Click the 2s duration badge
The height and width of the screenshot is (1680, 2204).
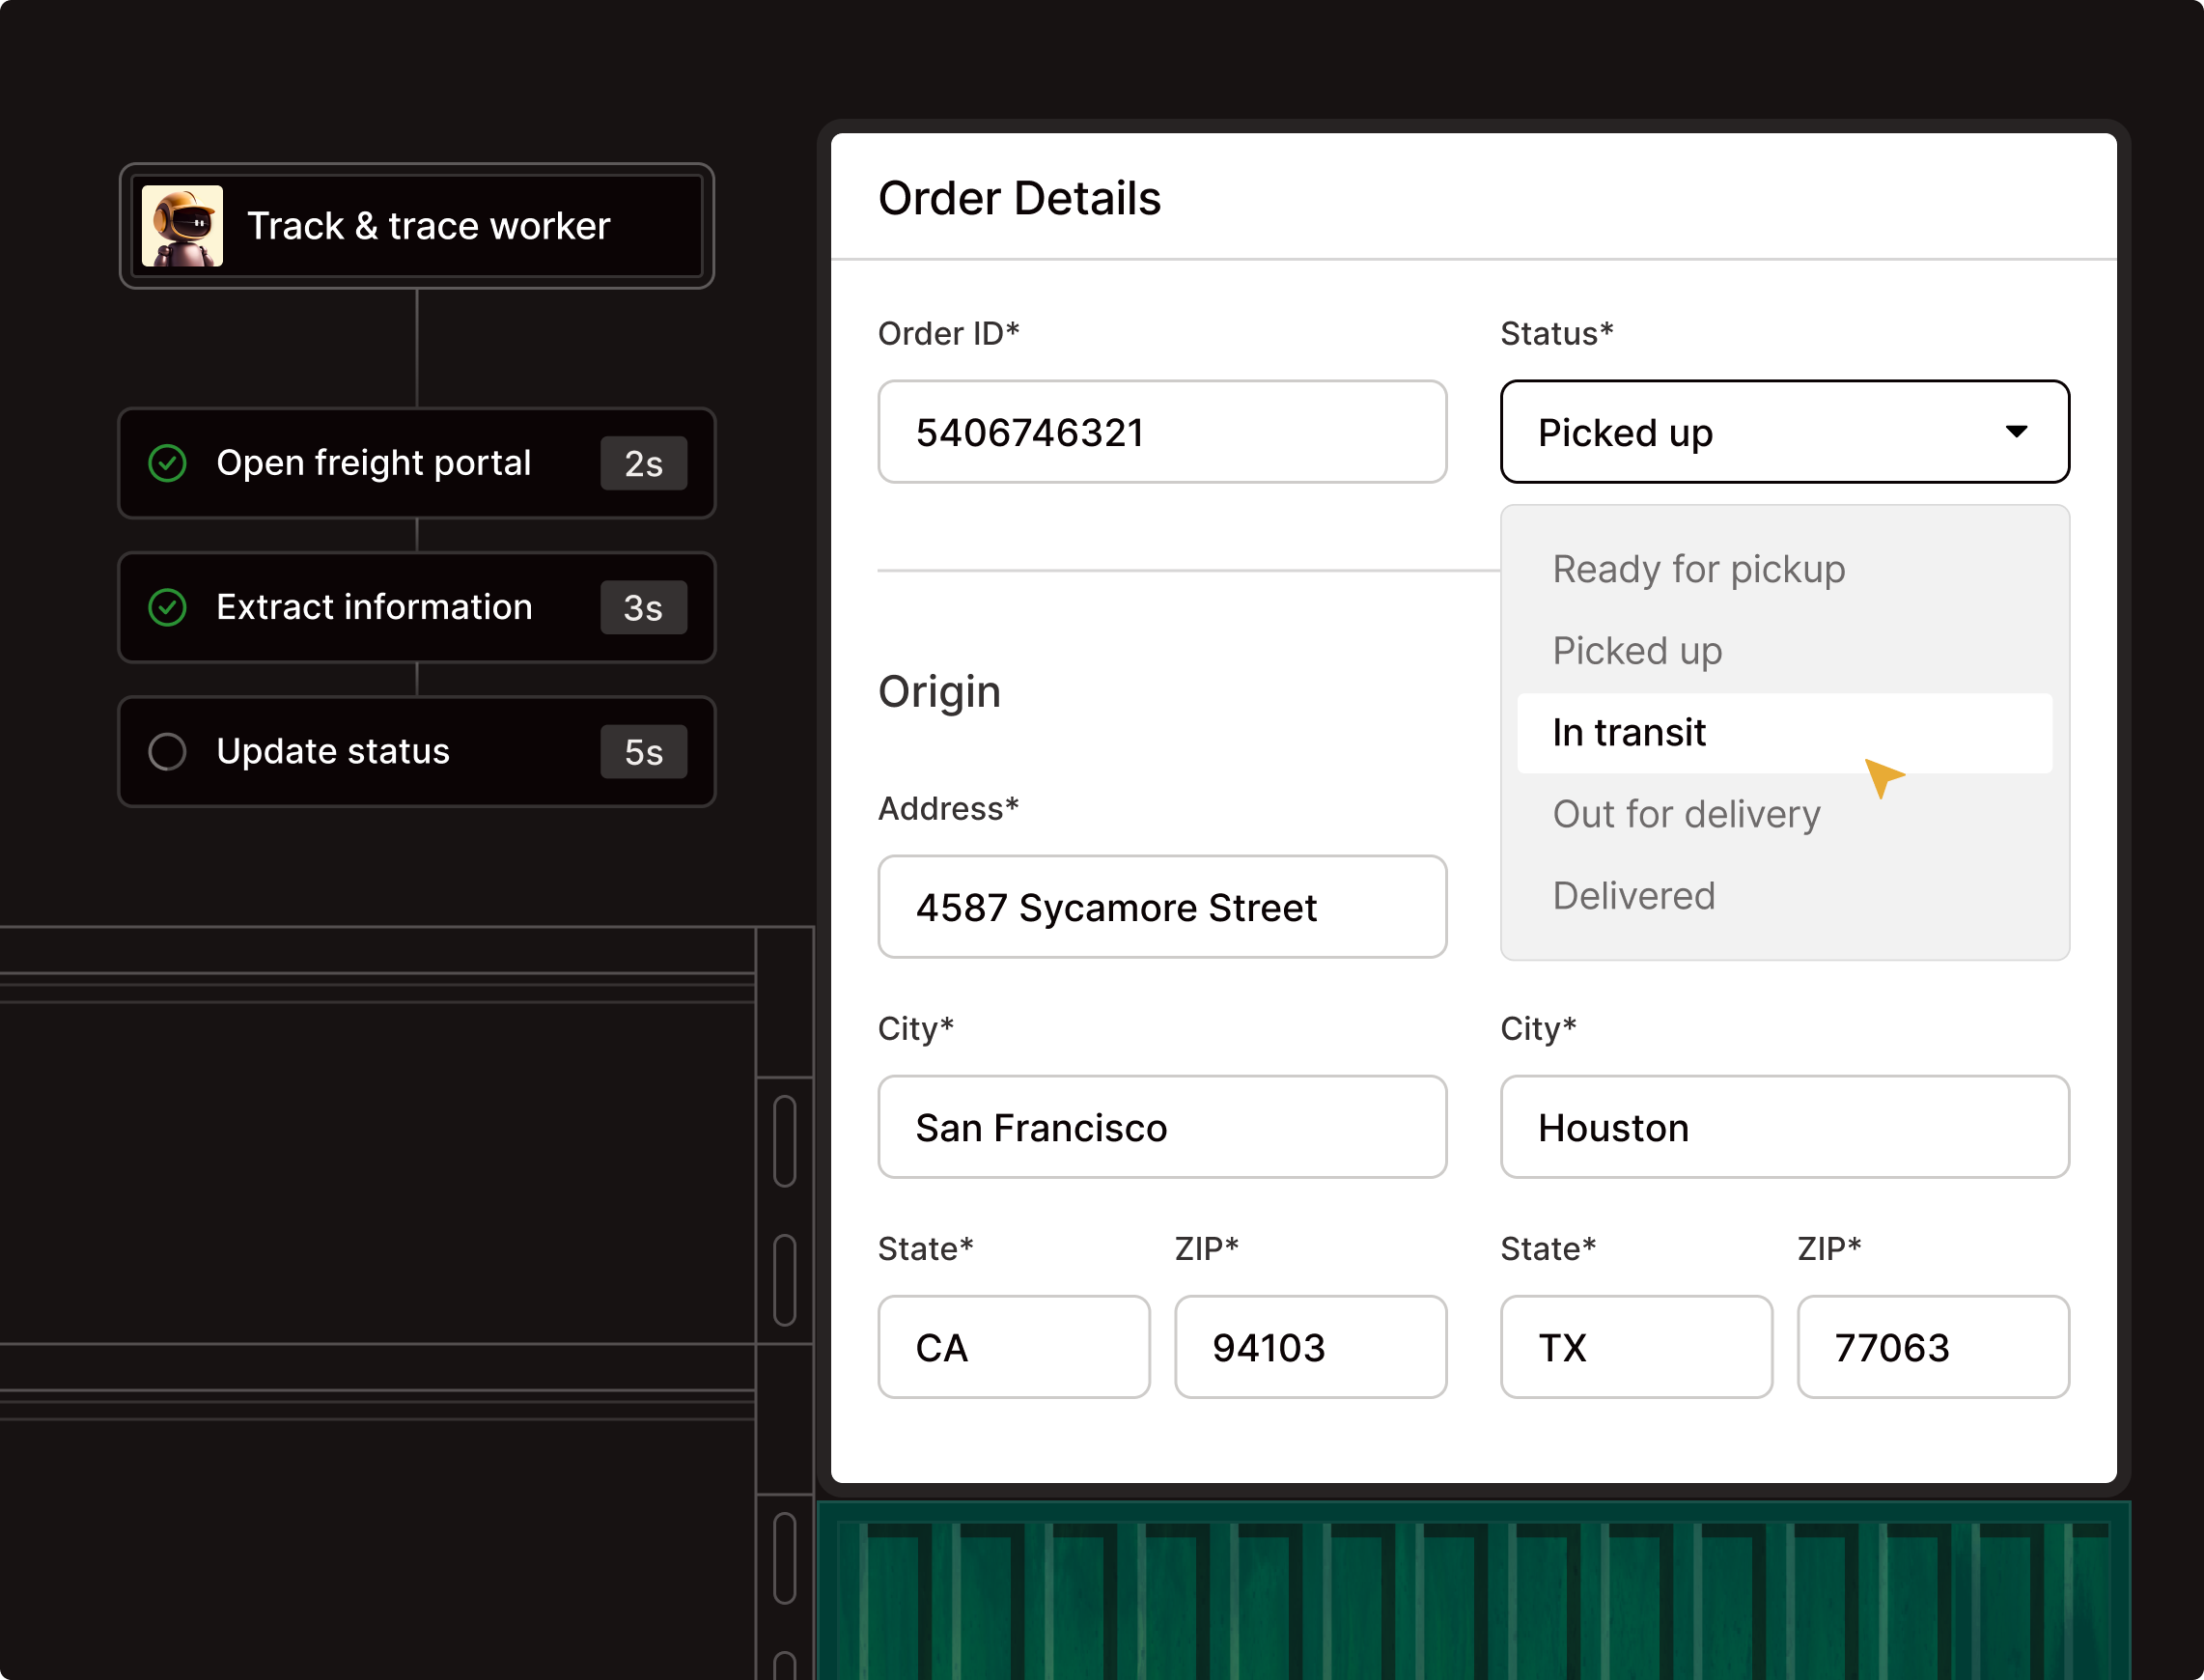(643, 463)
